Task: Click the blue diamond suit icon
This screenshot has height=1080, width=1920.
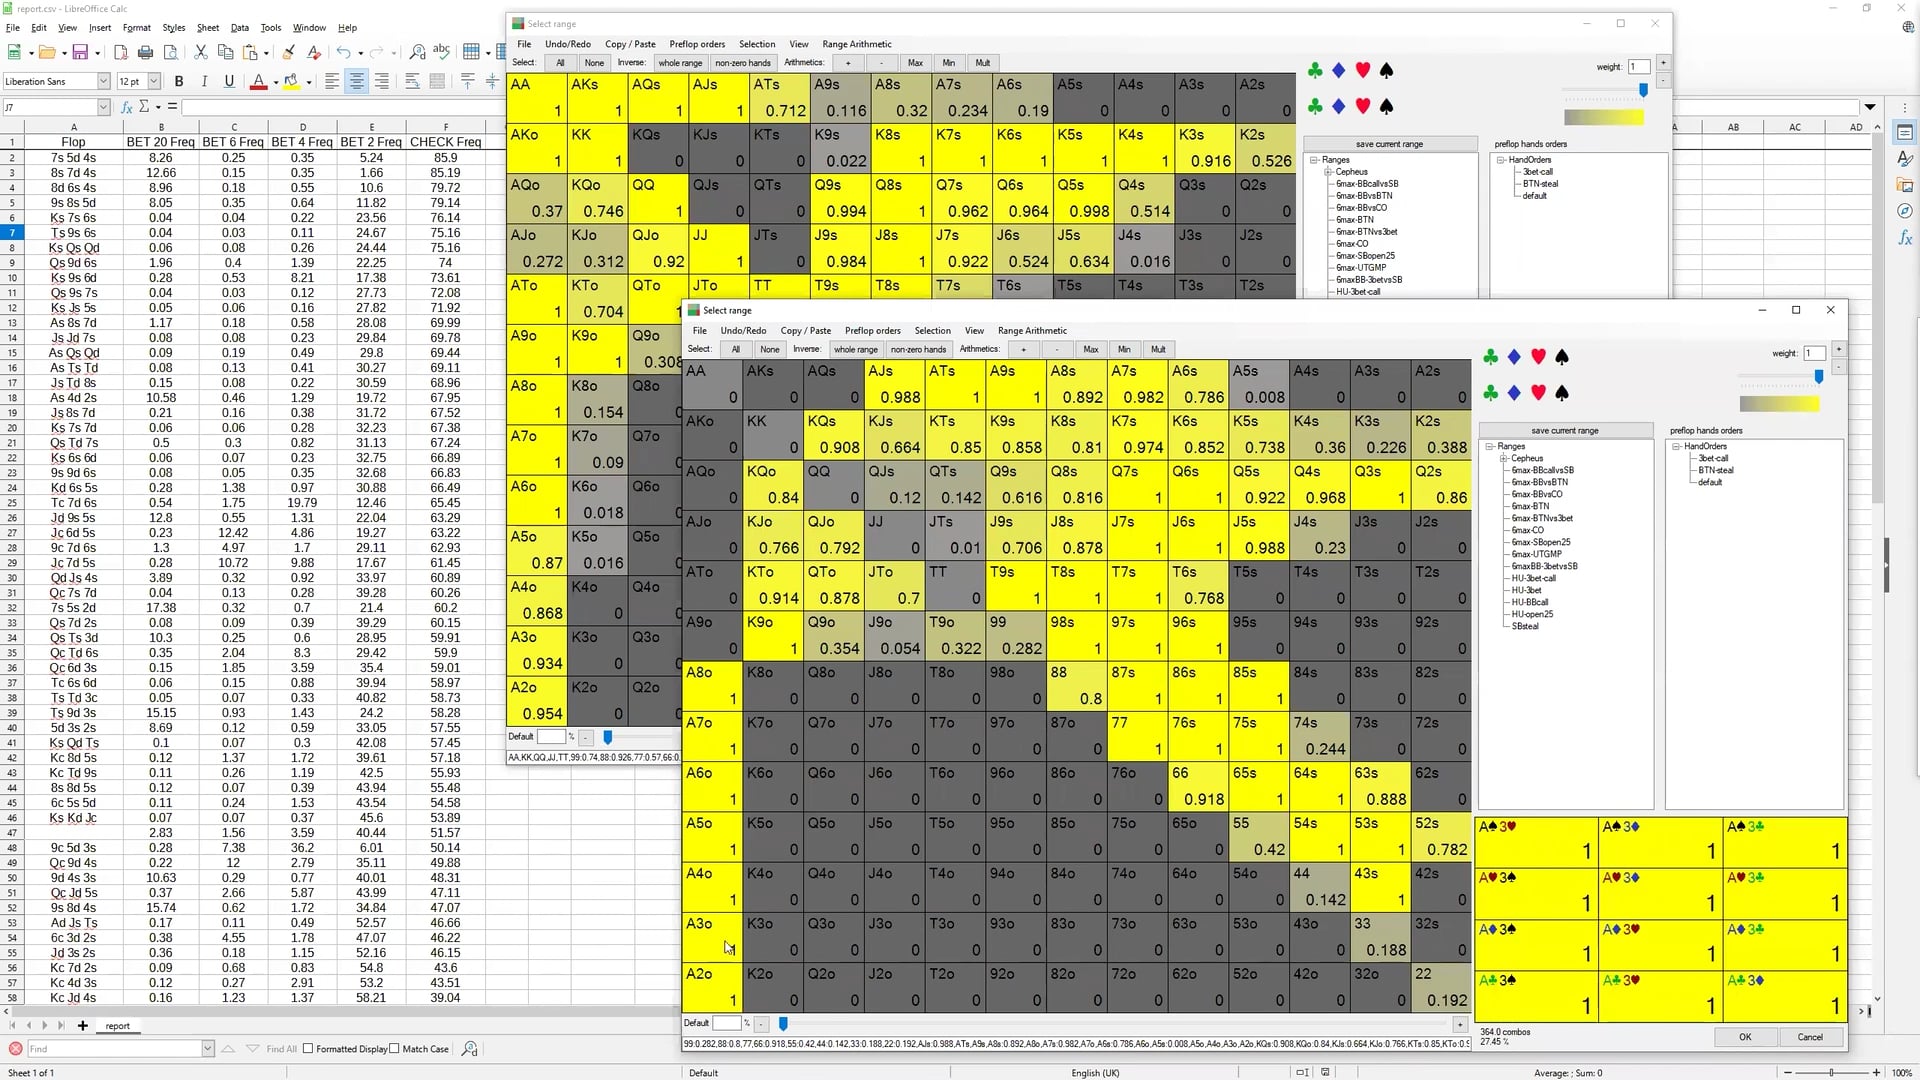Action: (1514, 357)
